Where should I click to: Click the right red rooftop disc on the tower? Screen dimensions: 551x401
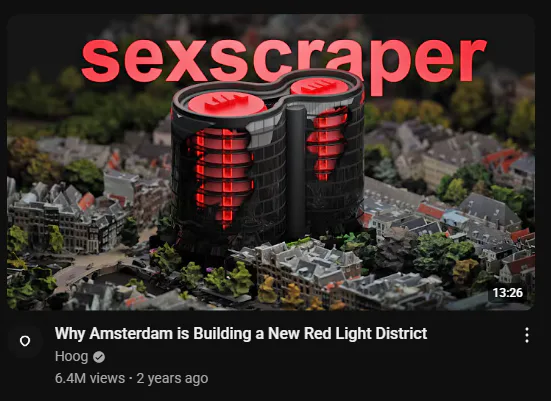pos(320,86)
